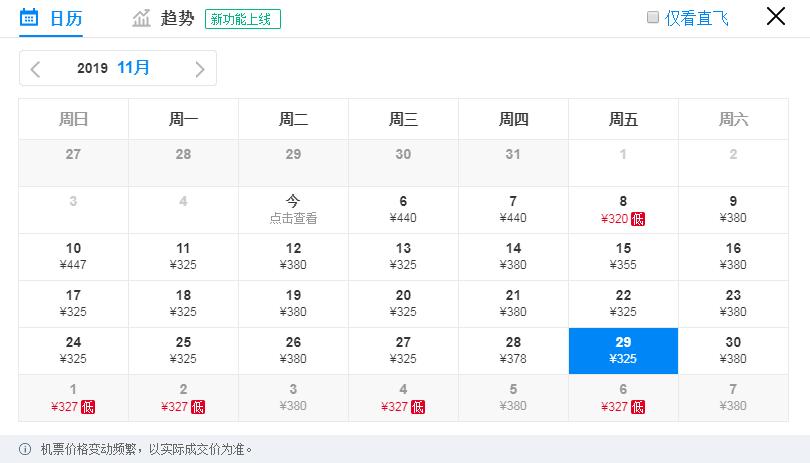Screen dimensions: 810x463
Task: Select December 2 priced ¥327
Action: (x=183, y=398)
